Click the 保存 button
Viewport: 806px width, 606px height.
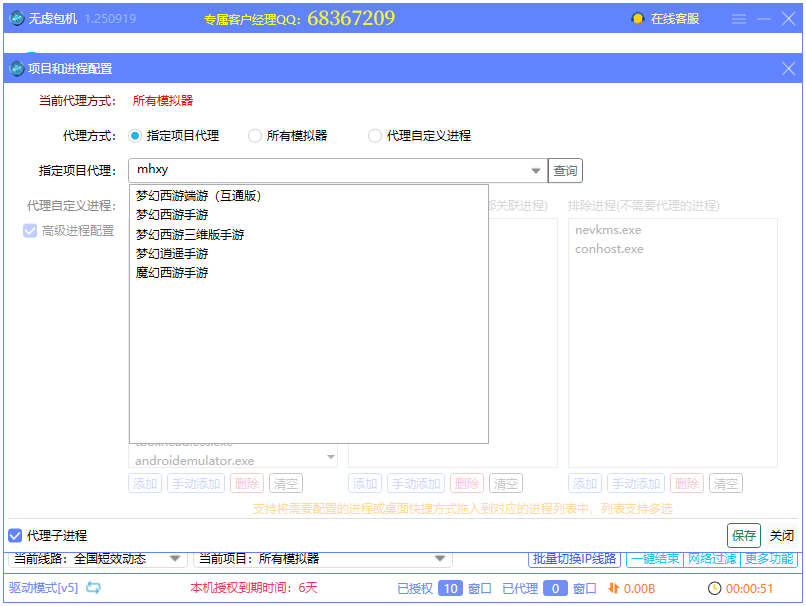pyautogui.click(x=743, y=535)
